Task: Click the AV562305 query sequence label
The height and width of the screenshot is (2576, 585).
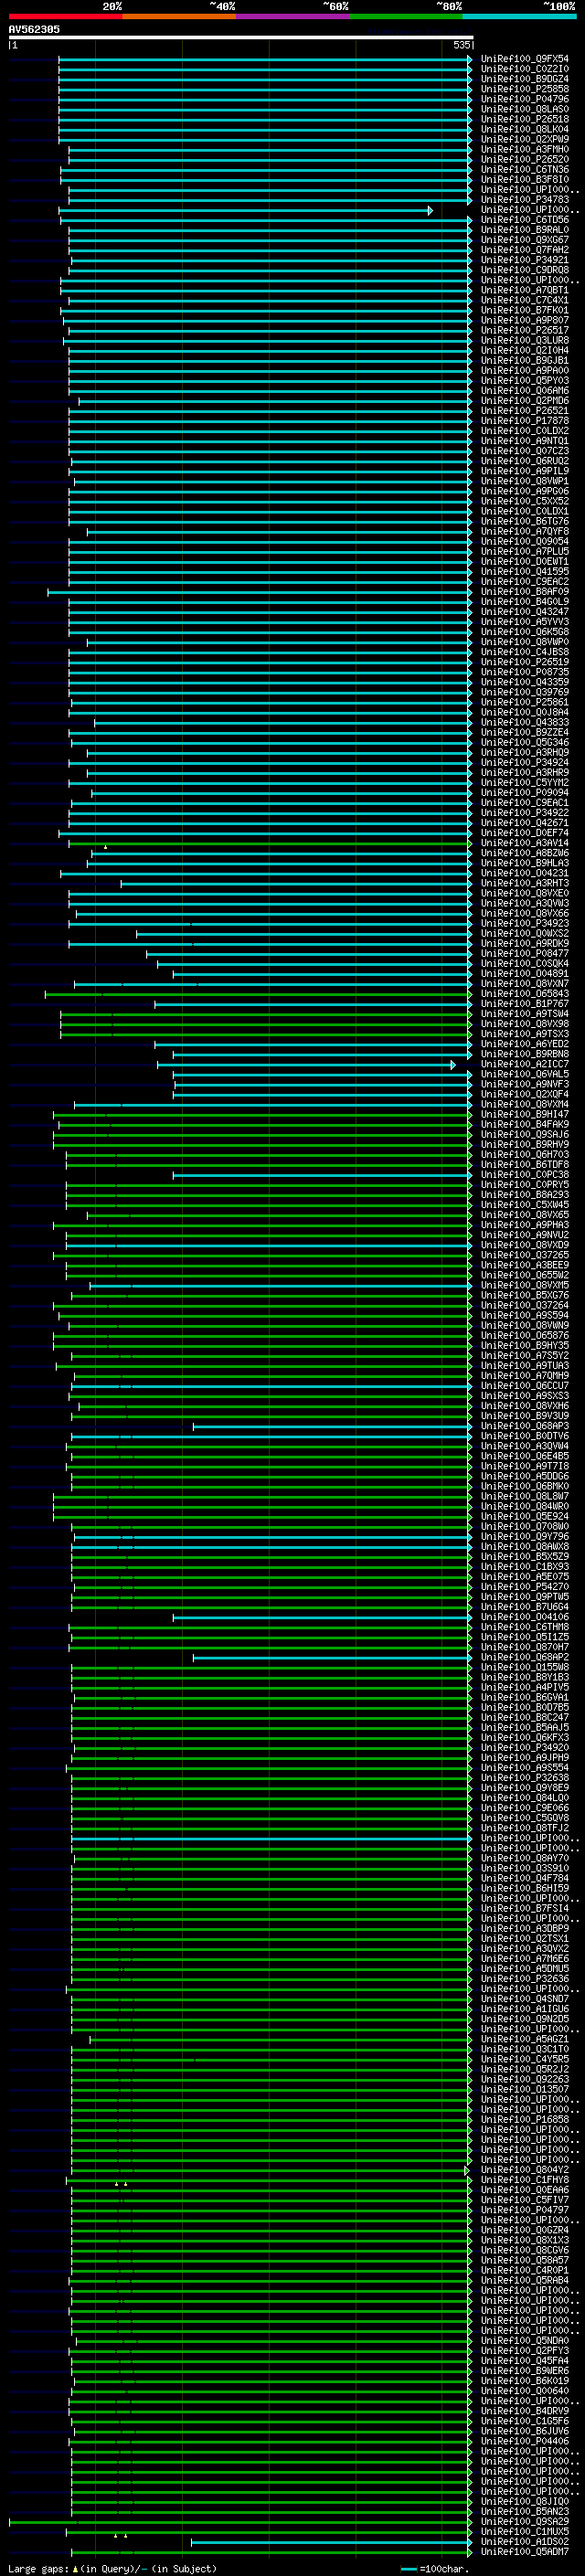Action: click(x=34, y=29)
